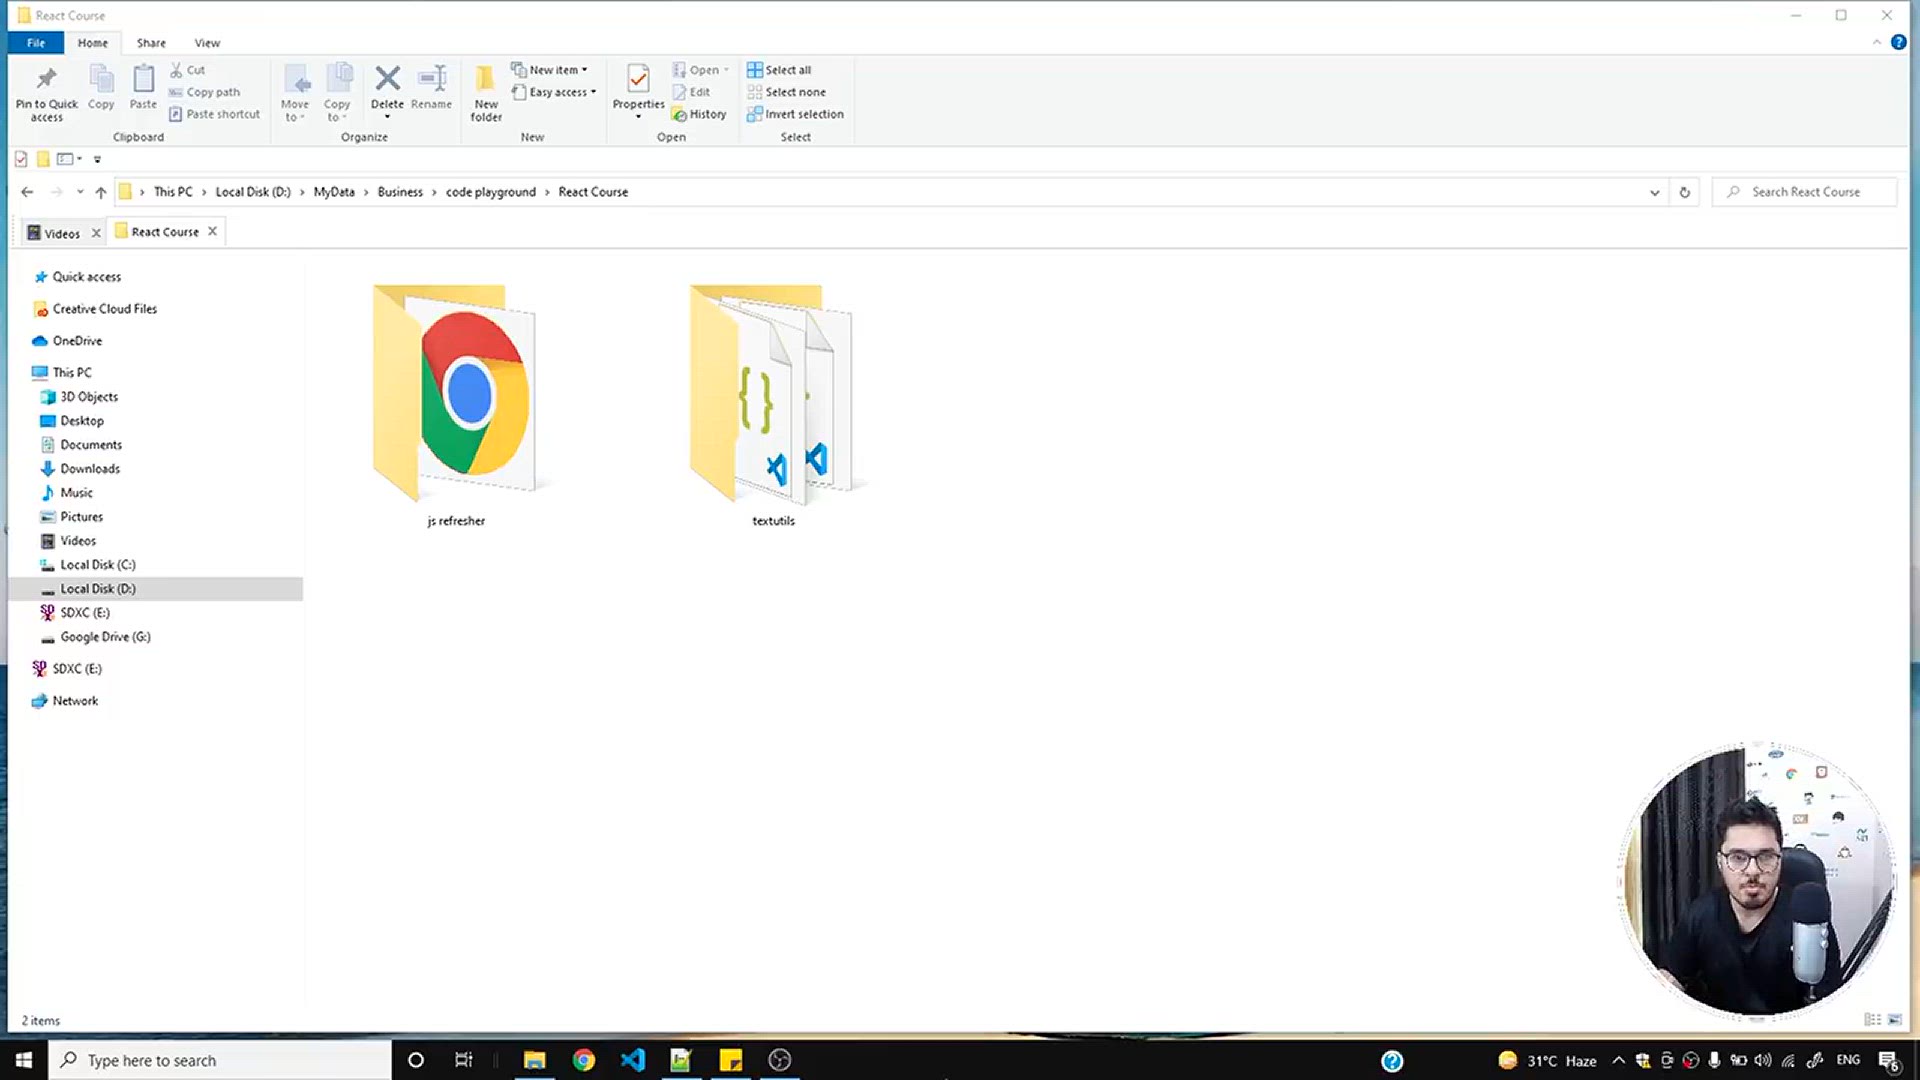Collapse the ribbon with the chevron
1920x1080 pixels.
(x=1876, y=42)
